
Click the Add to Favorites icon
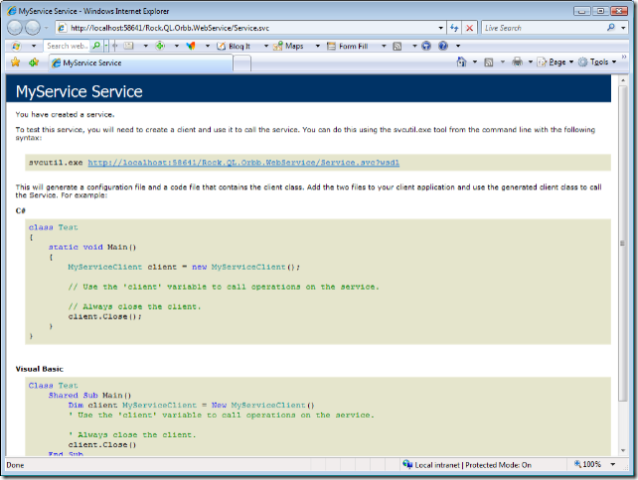(34, 62)
